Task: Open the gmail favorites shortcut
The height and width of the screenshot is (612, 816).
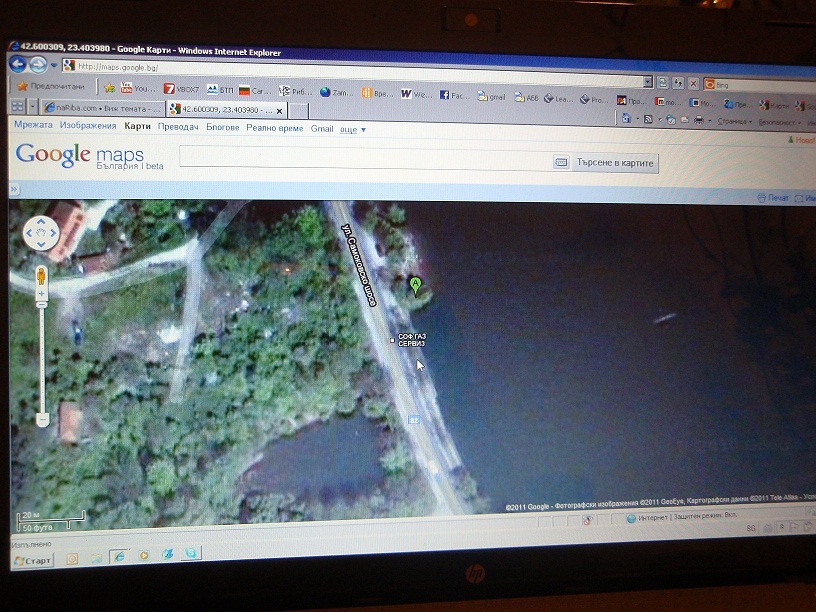Action: (x=491, y=96)
